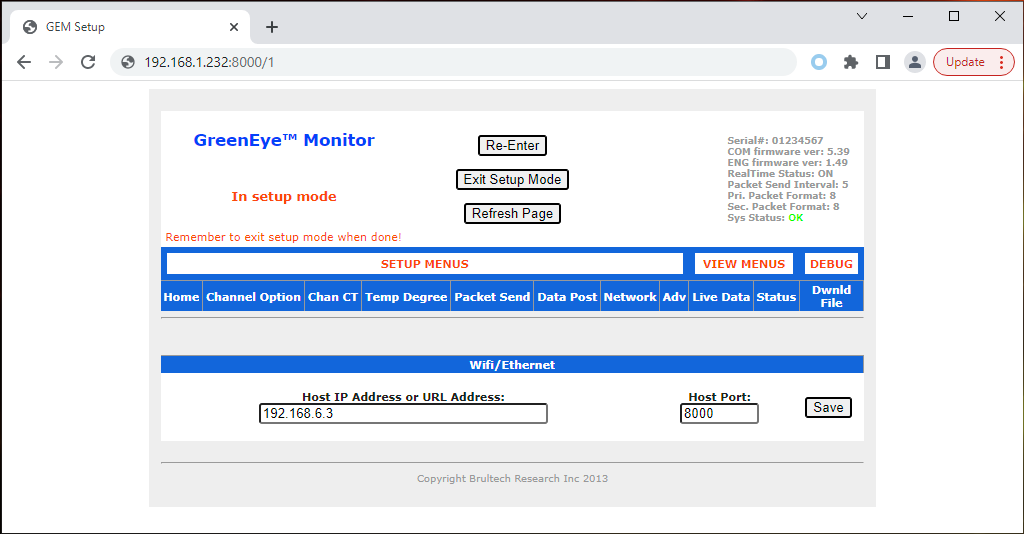Click Exit Setup Mode button
The height and width of the screenshot is (534, 1024).
coord(513,180)
